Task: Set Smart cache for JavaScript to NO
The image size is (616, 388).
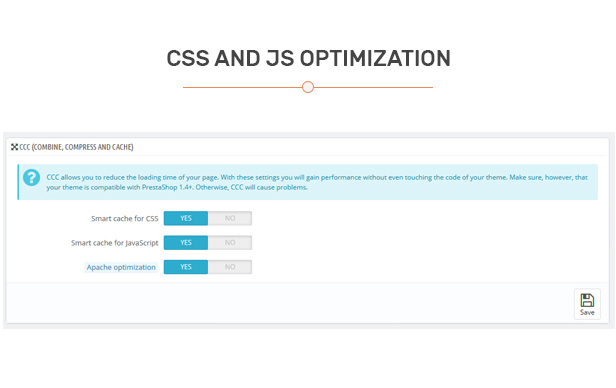Action: 230,243
